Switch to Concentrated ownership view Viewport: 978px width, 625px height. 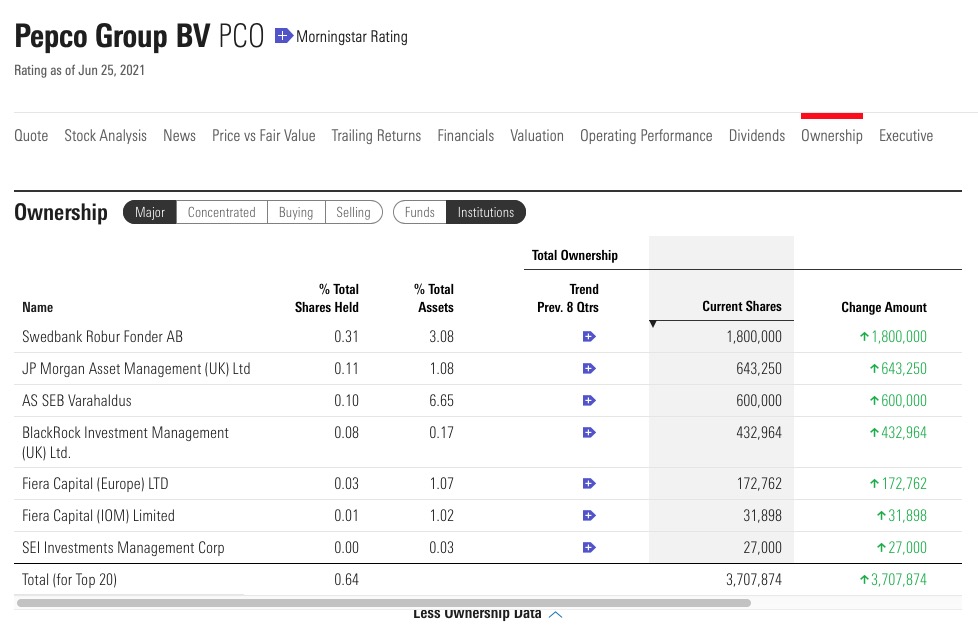[221, 212]
